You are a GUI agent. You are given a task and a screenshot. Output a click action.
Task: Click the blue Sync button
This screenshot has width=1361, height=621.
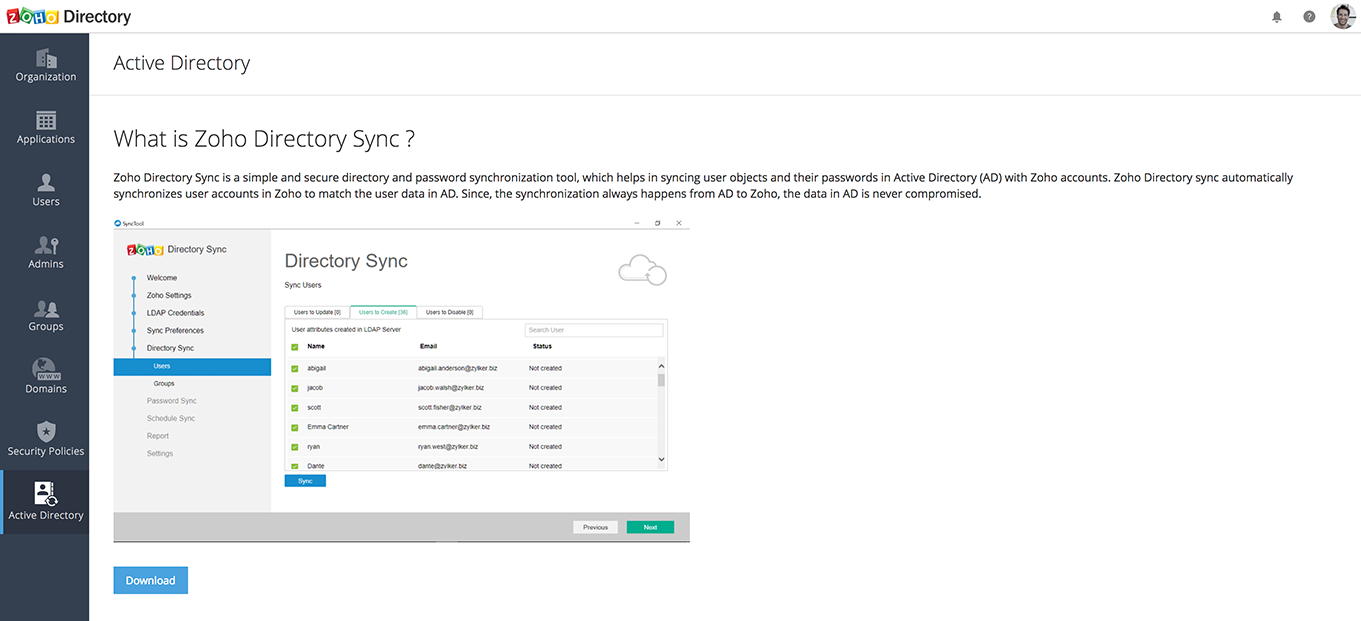coord(305,481)
